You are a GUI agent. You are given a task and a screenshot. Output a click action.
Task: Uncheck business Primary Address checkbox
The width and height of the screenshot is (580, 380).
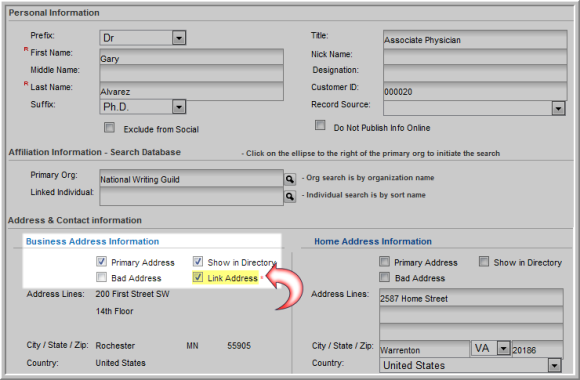tap(101, 261)
